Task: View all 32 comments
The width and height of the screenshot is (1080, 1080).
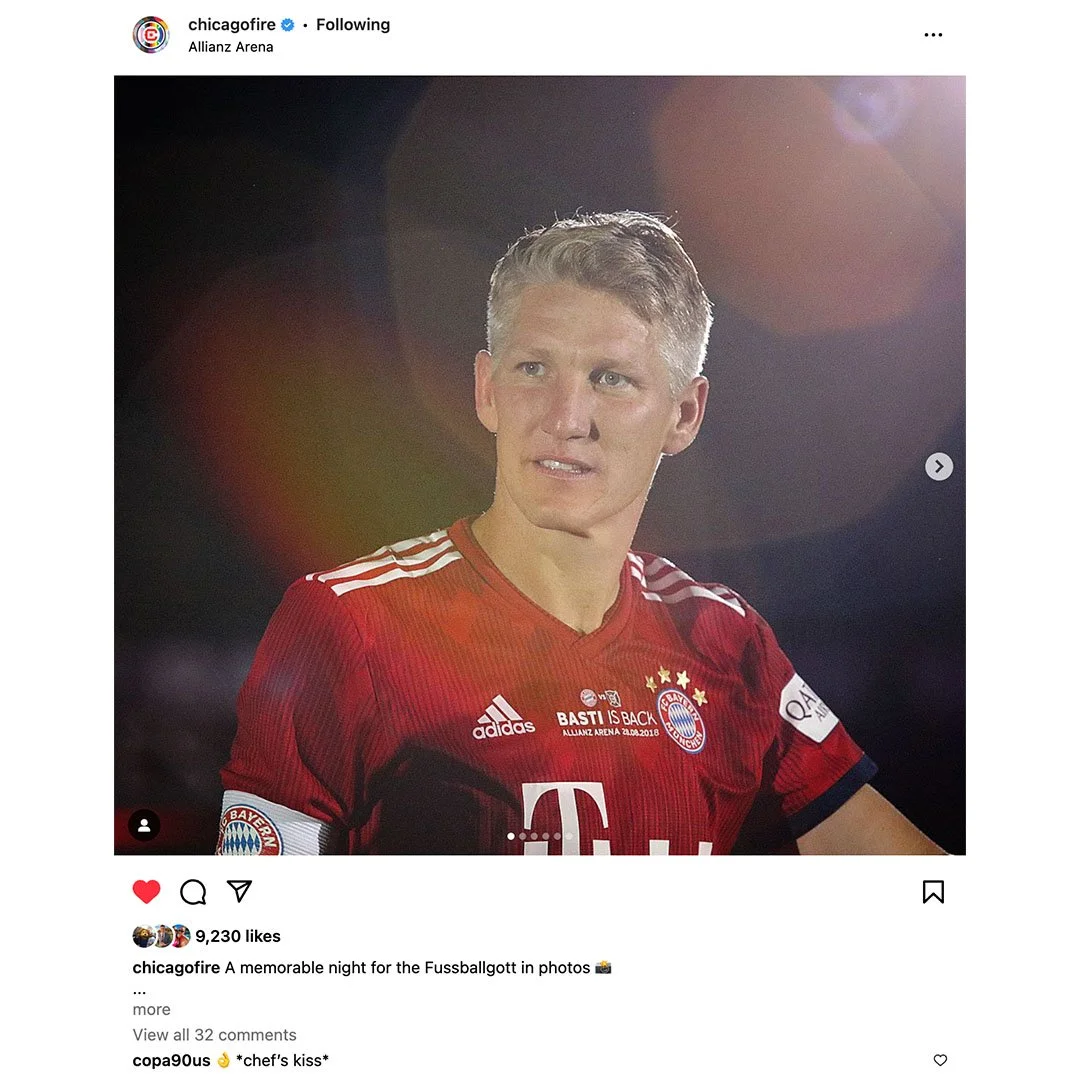Action: (214, 1035)
